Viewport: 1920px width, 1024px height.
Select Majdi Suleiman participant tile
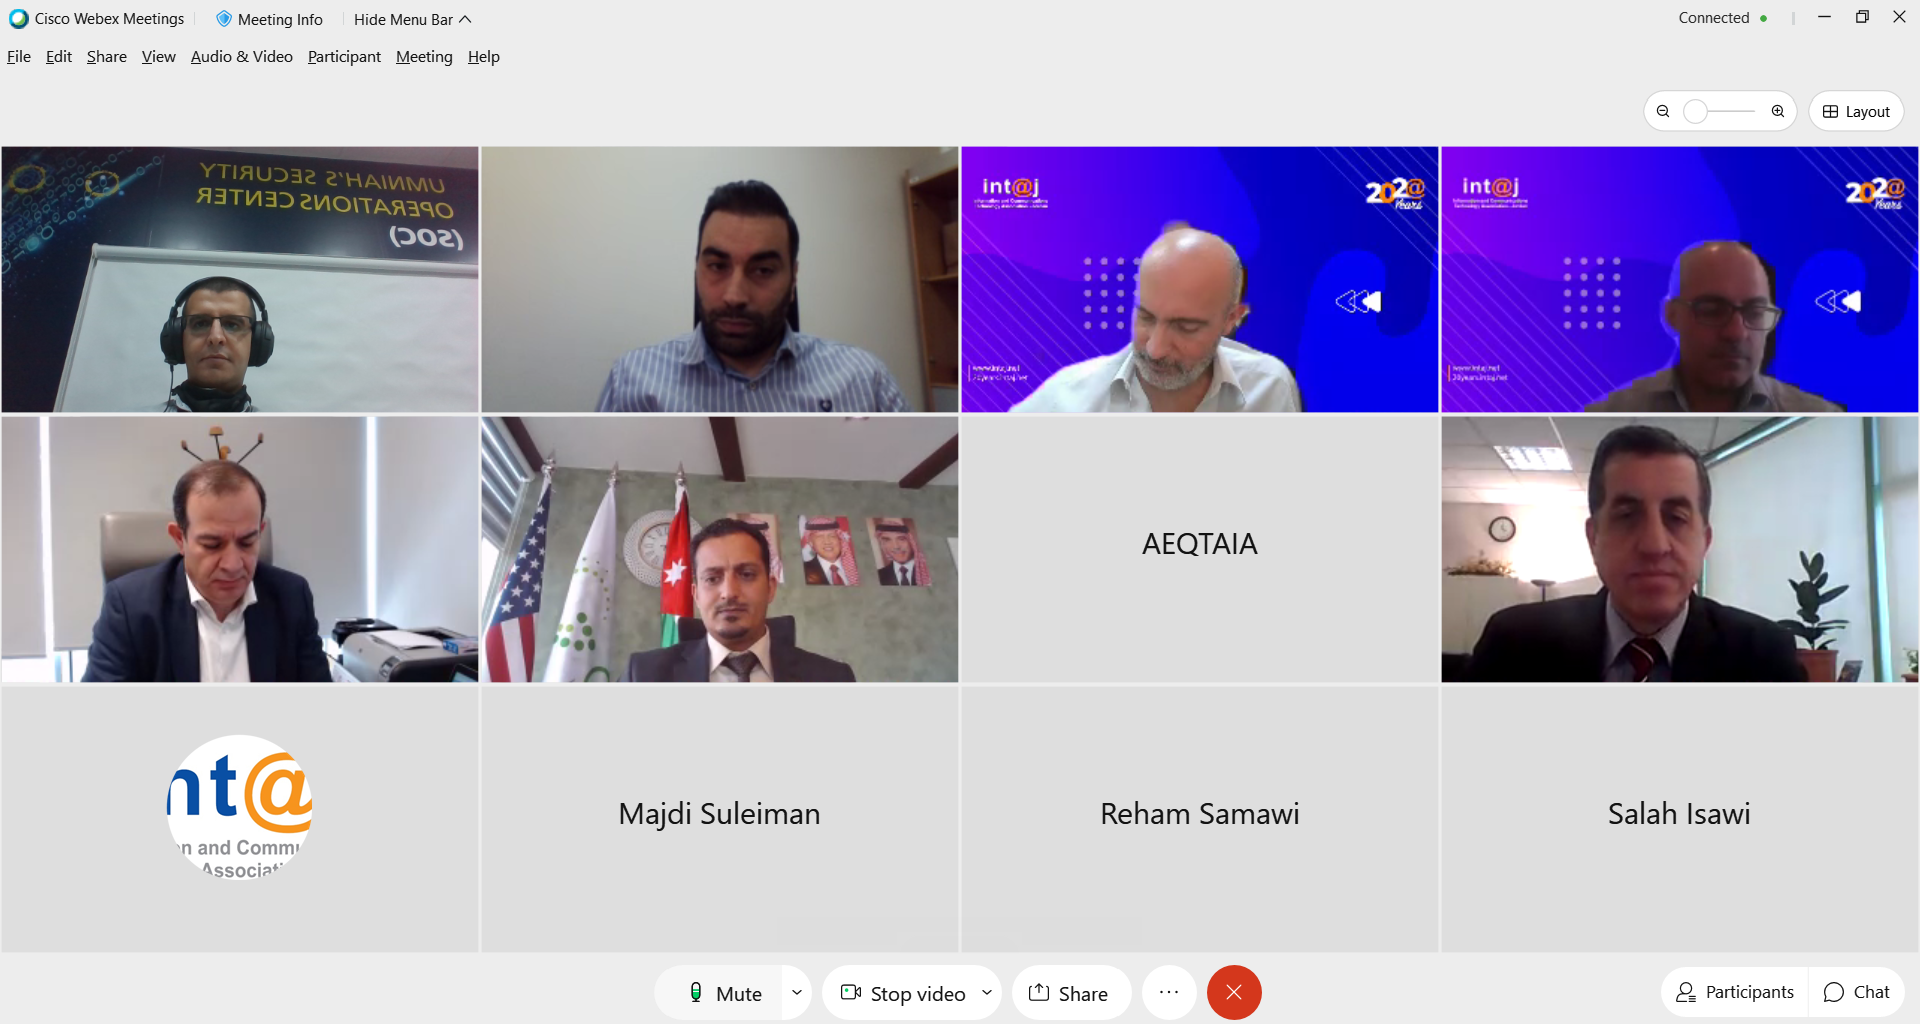720,818
